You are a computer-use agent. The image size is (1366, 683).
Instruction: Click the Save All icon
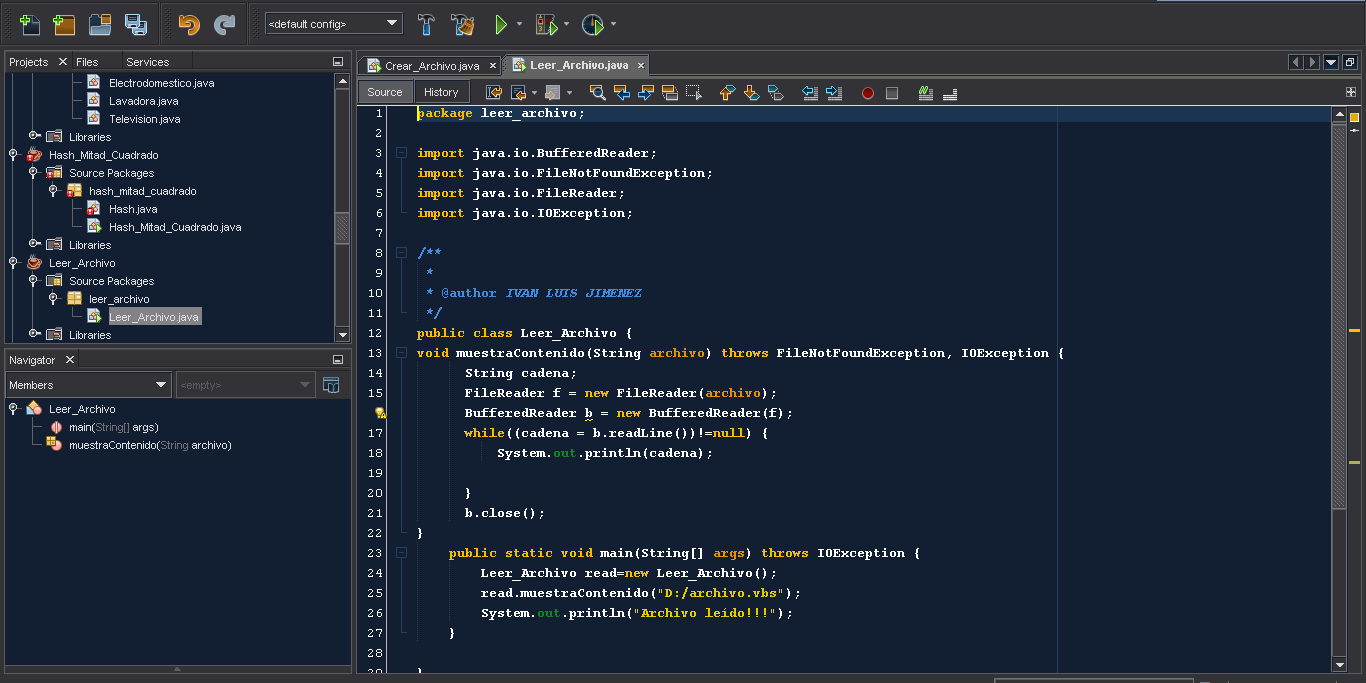click(x=135, y=24)
